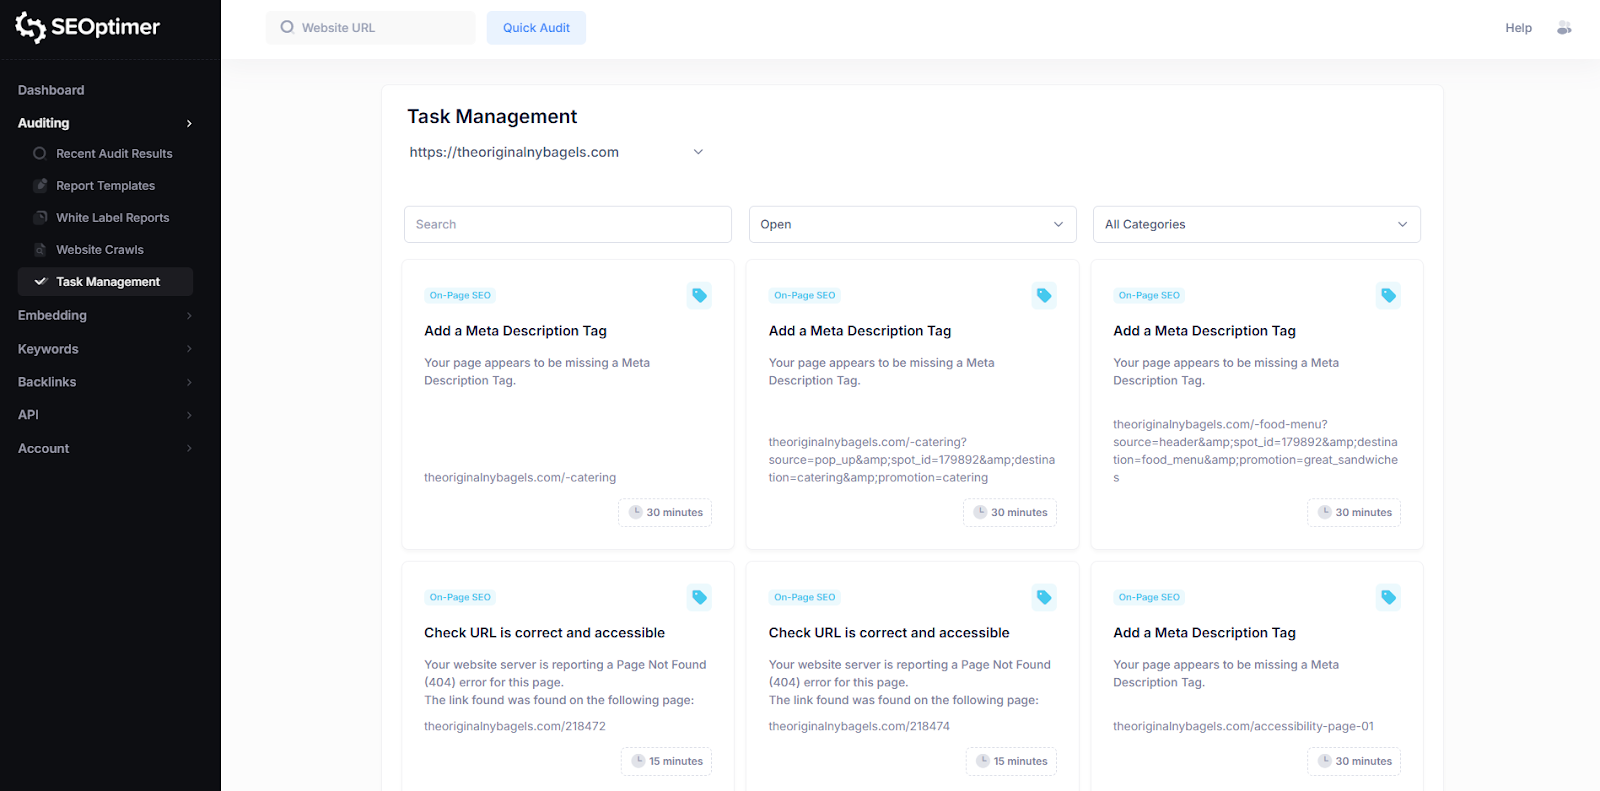Expand the Backlinks sidebar section chevron
The height and width of the screenshot is (791, 1600).
189,382
